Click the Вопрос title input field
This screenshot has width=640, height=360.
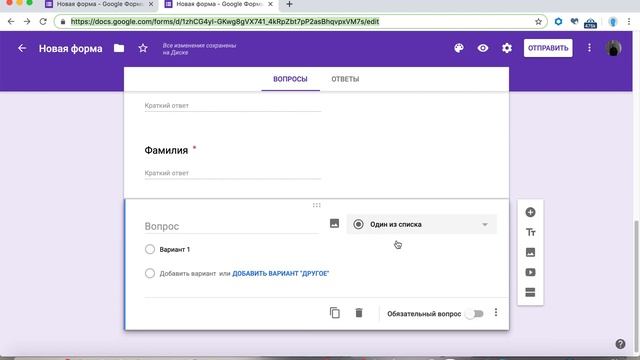[x=231, y=226]
